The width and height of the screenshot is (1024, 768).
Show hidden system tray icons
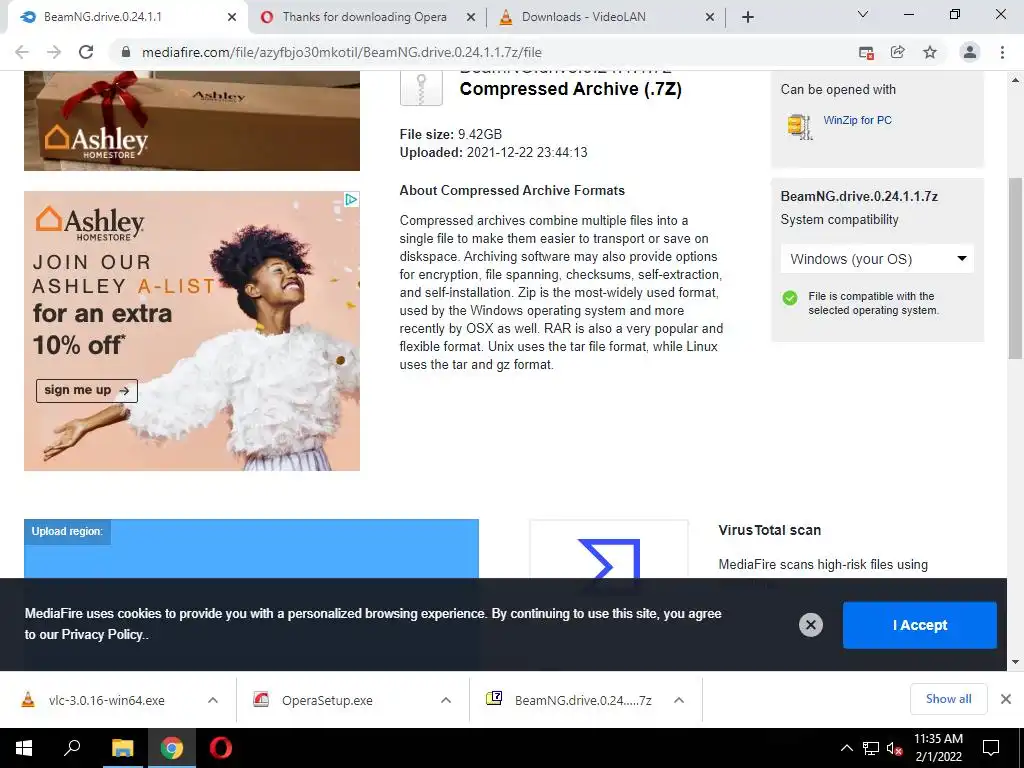click(x=846, y=748)
